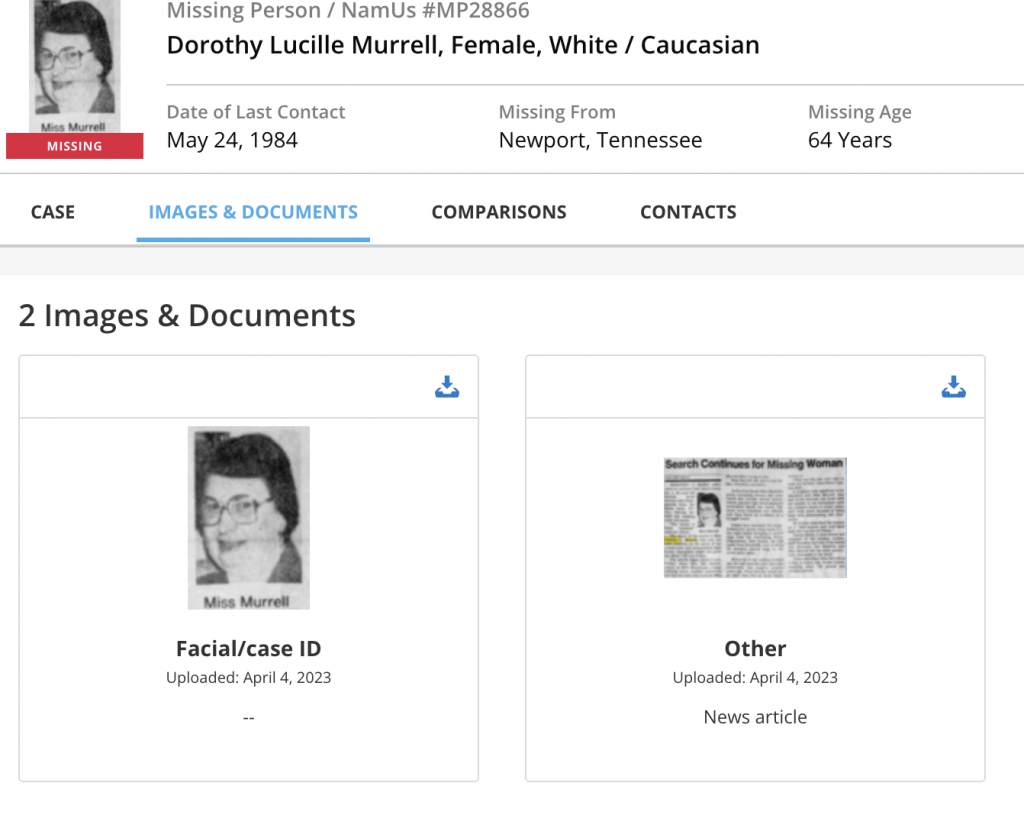Screen dimensions: 1024x825
Task: Click the 'News article' description text
Action: tap(755, 717)
